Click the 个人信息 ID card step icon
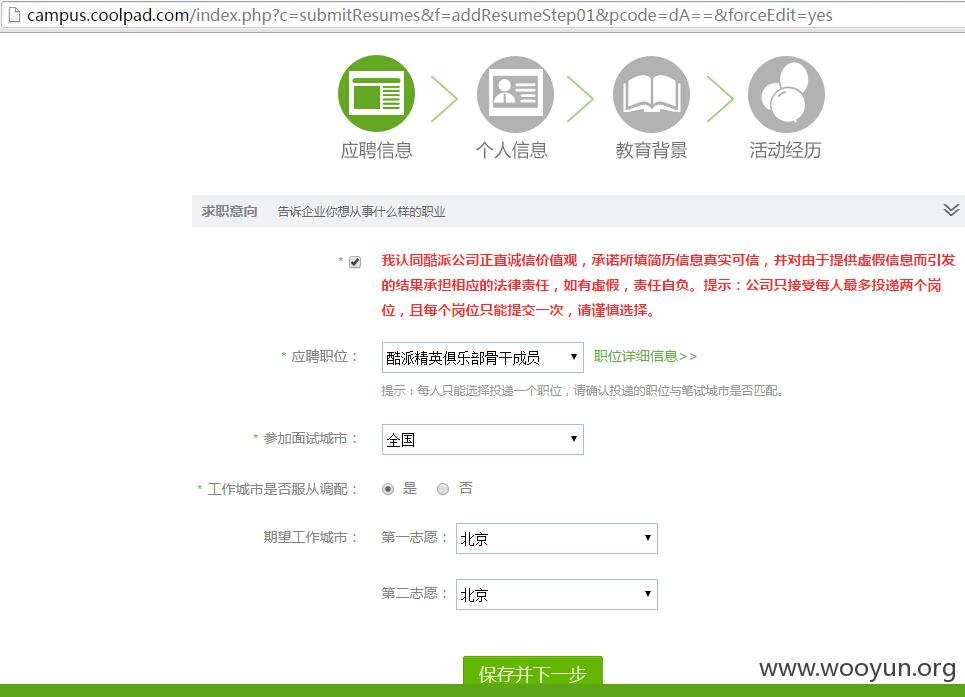 click(515, 94)
